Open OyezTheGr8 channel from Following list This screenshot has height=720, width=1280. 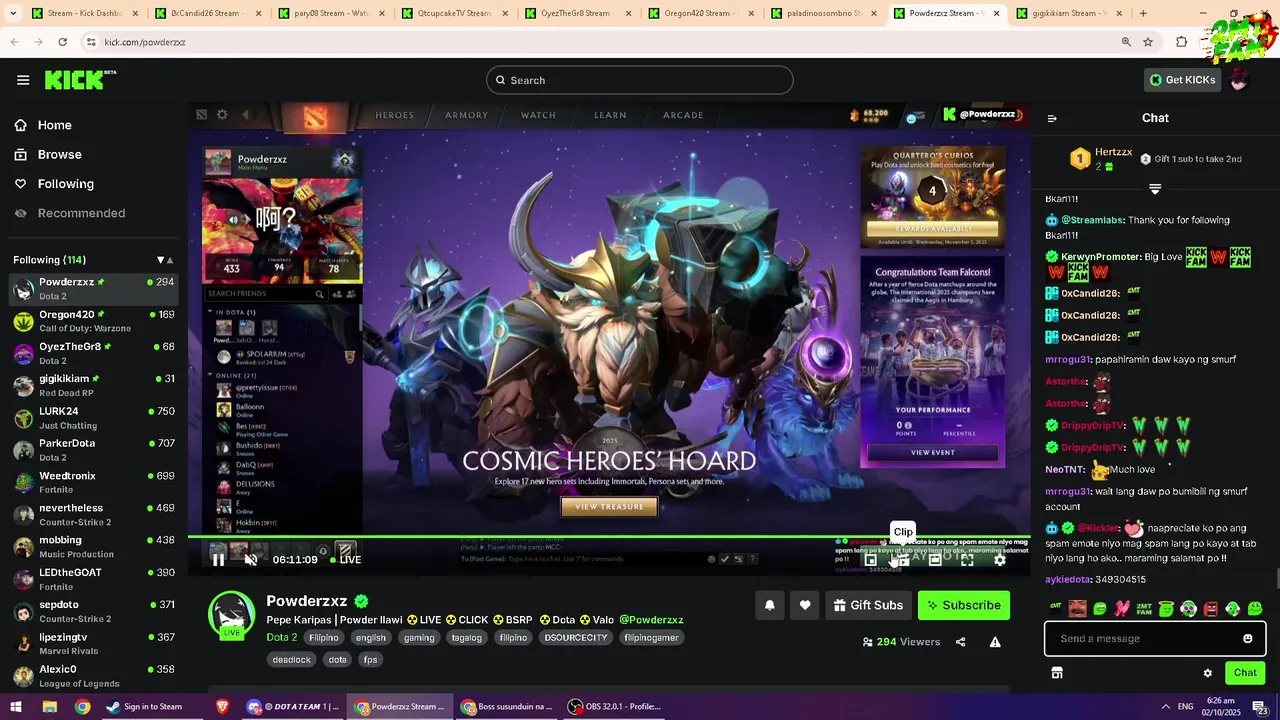(x=94, y=353)
